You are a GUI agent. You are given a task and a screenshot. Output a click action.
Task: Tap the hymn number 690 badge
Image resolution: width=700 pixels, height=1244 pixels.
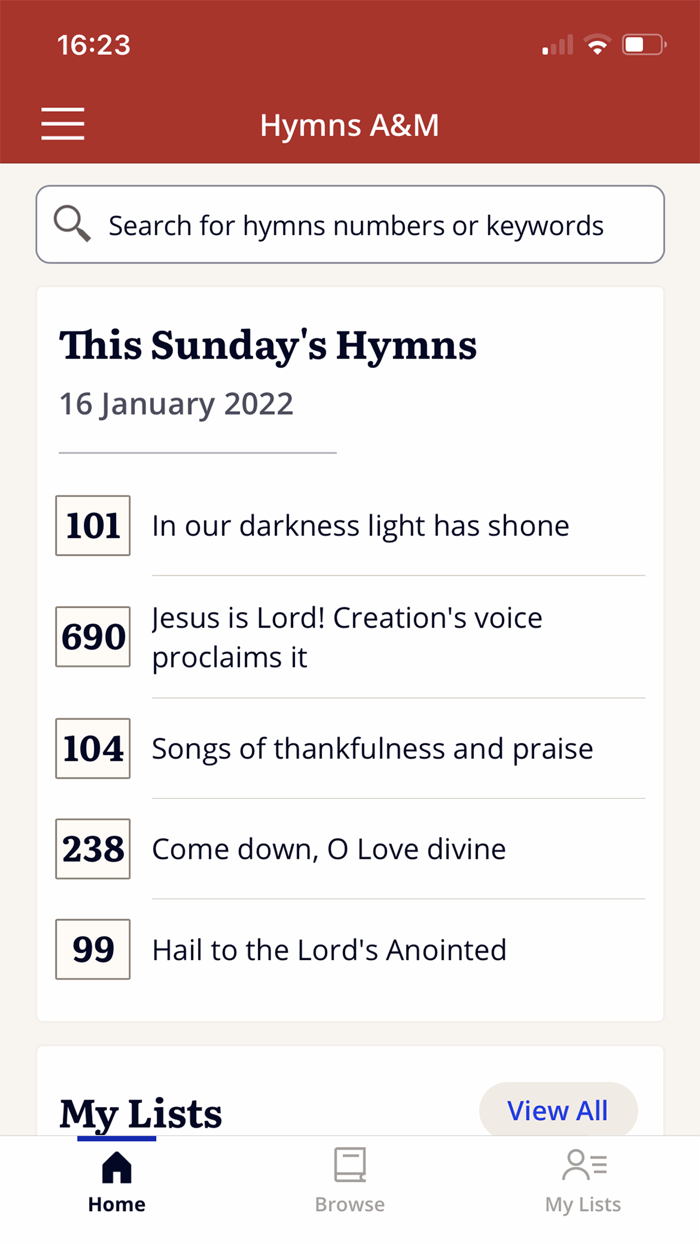[92, 637]
